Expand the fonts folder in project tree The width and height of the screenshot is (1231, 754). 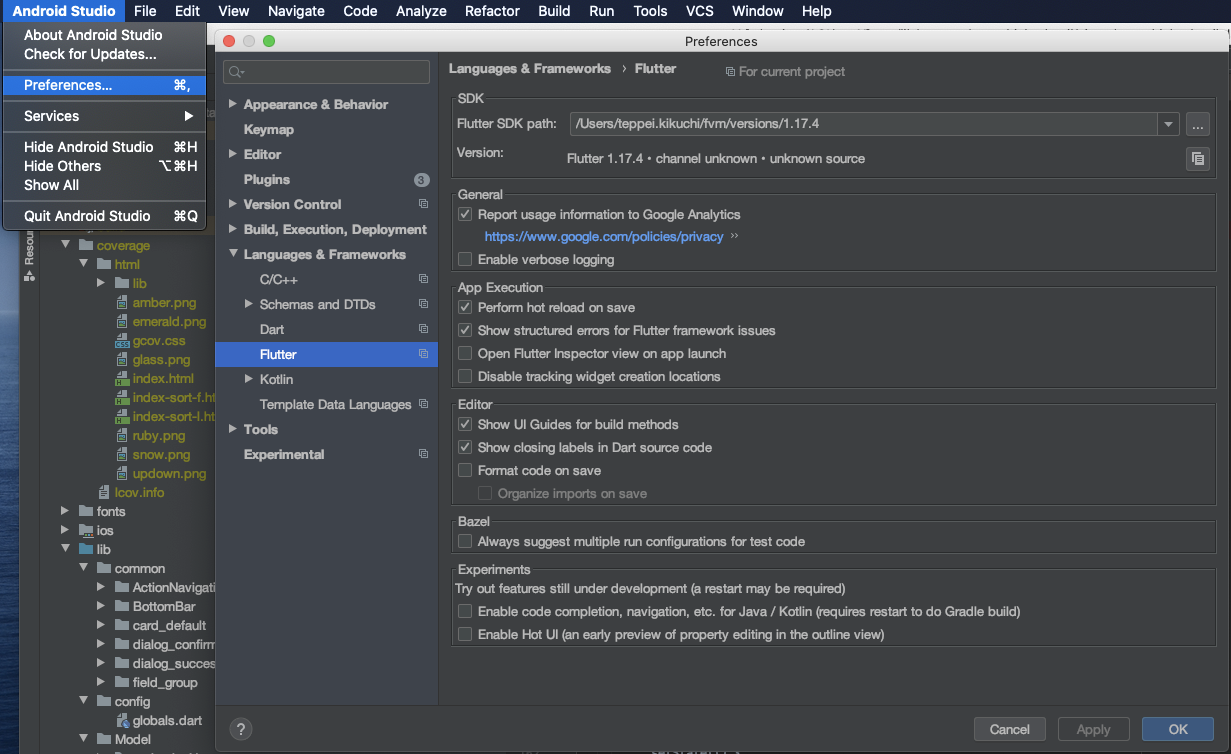tap(66, 511)
